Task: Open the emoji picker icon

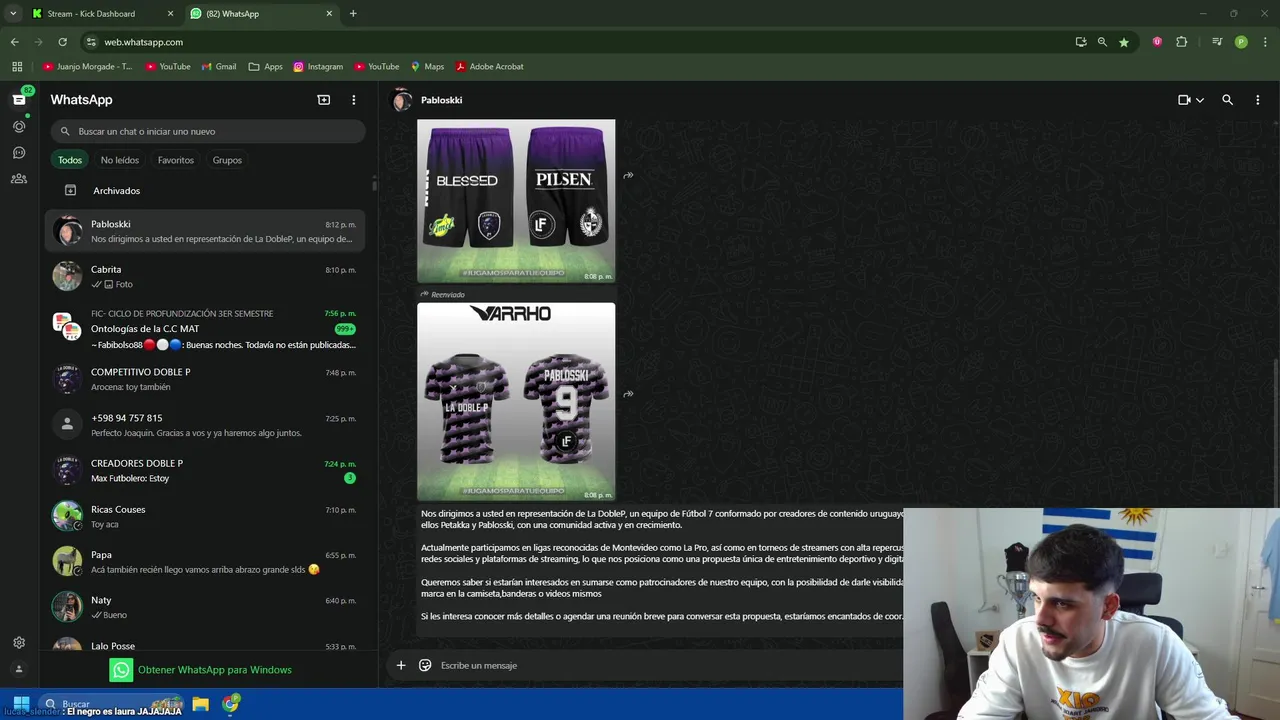Action: click(425, 665)
